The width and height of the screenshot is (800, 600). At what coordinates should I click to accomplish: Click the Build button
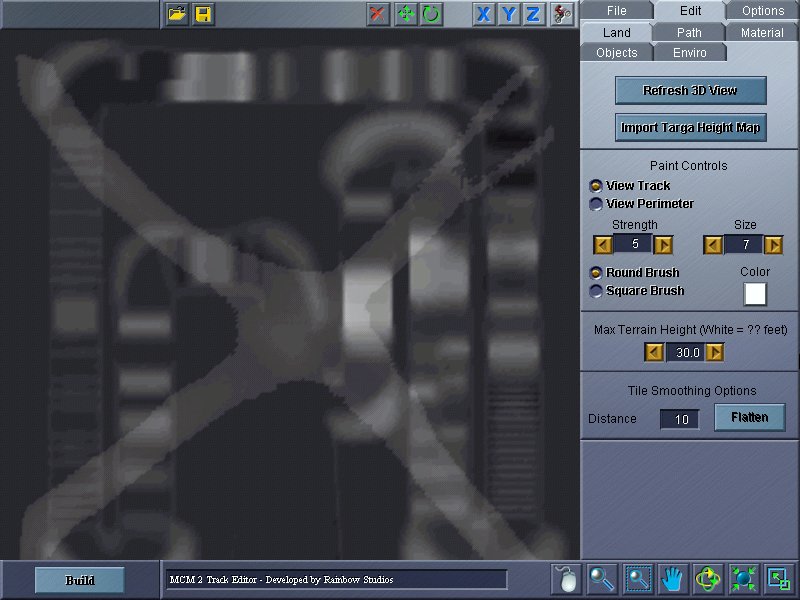pos(80,580)
